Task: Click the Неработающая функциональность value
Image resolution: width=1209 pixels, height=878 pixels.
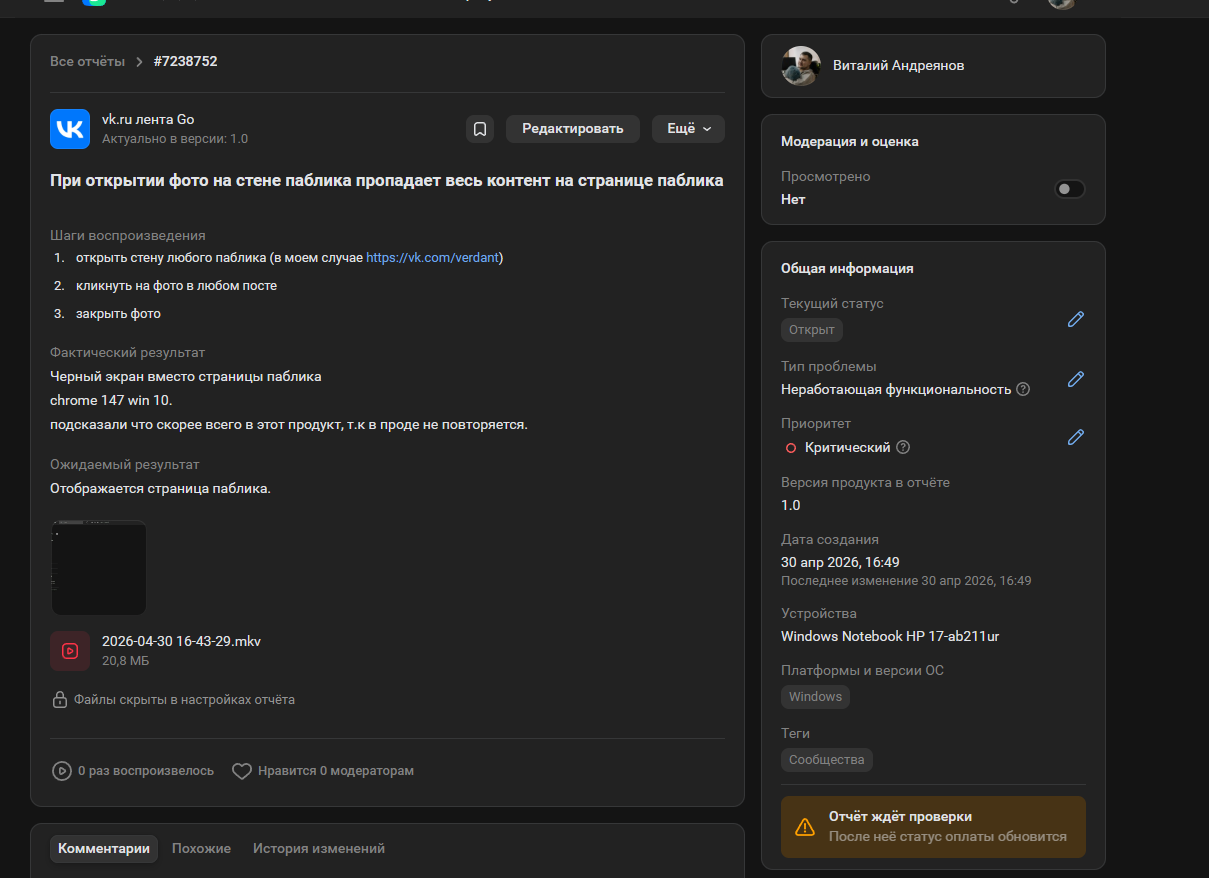Action: click(896, 389)
